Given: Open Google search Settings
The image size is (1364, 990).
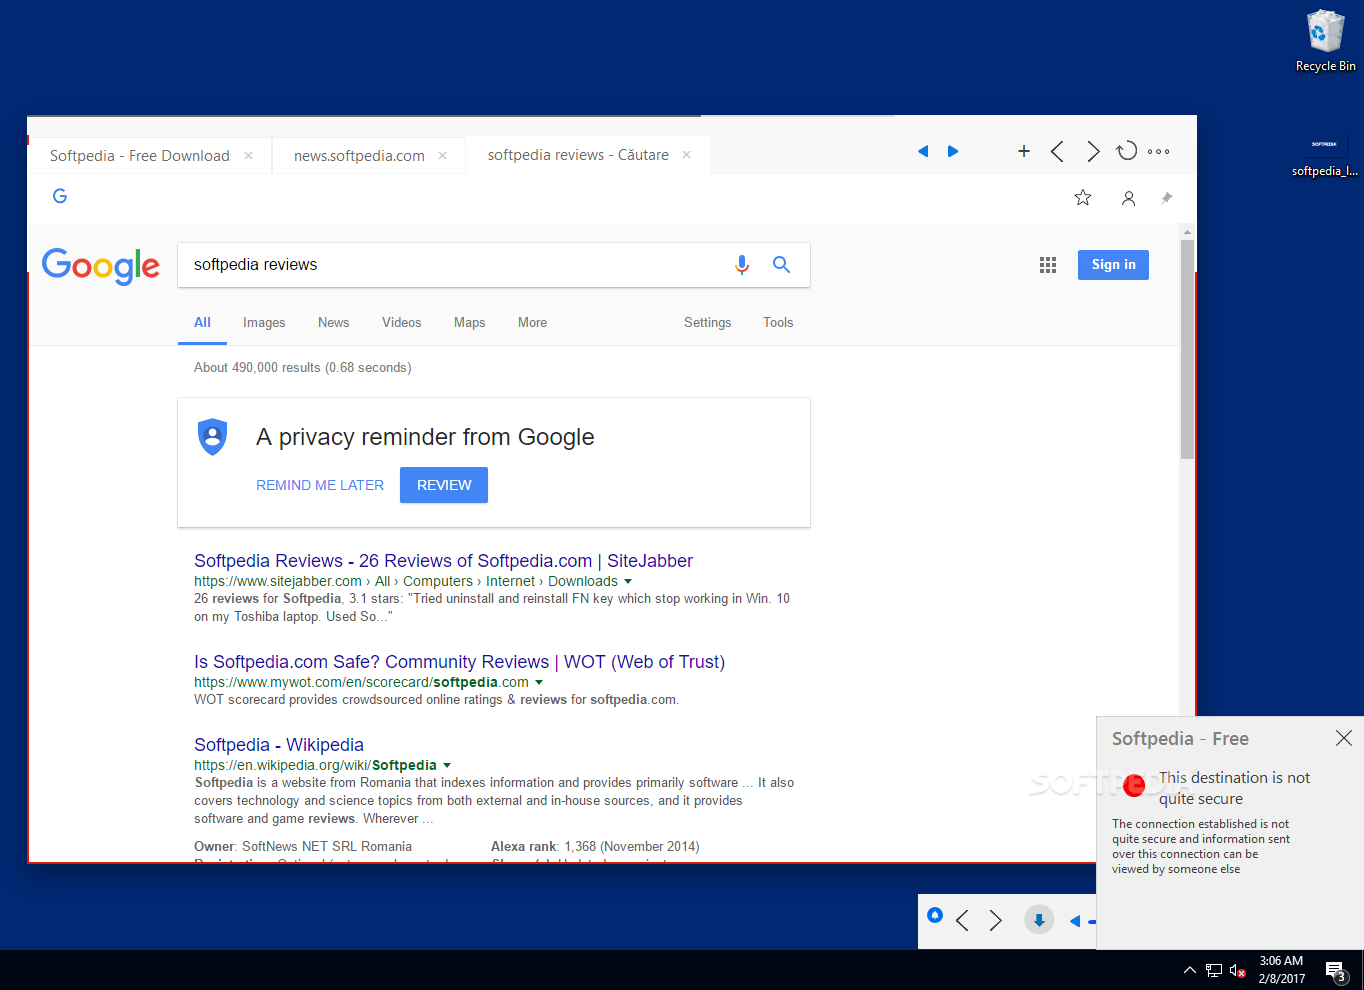Looking at the screenshot, I should click(x=707, y=322).
